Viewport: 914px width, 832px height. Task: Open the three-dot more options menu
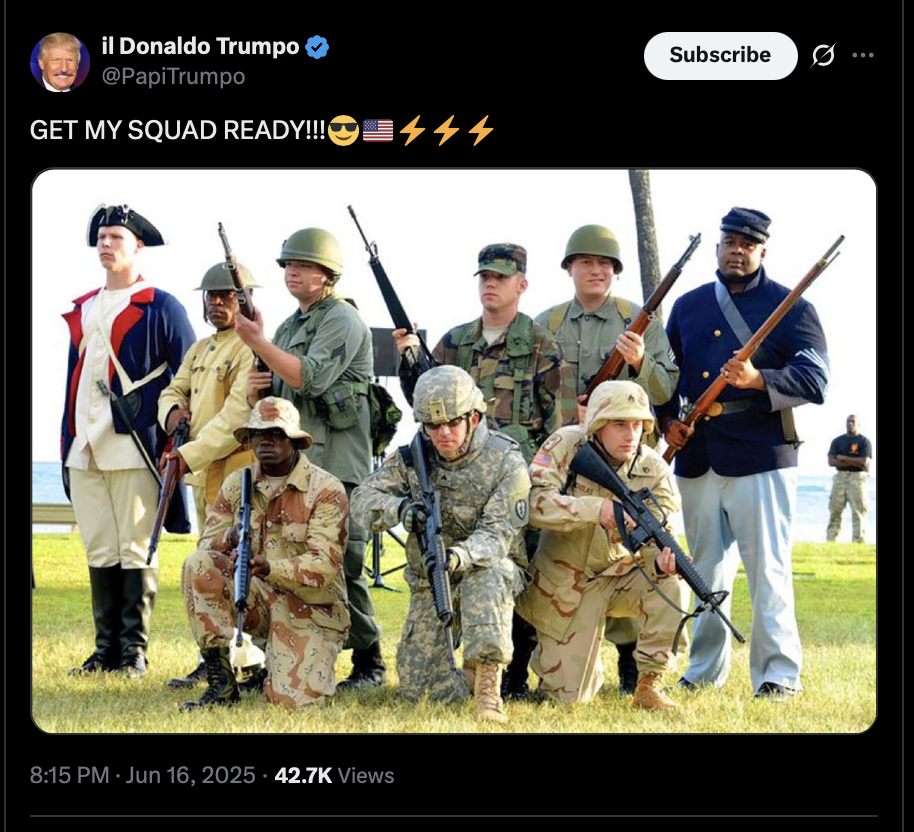[x=863, y=55]
